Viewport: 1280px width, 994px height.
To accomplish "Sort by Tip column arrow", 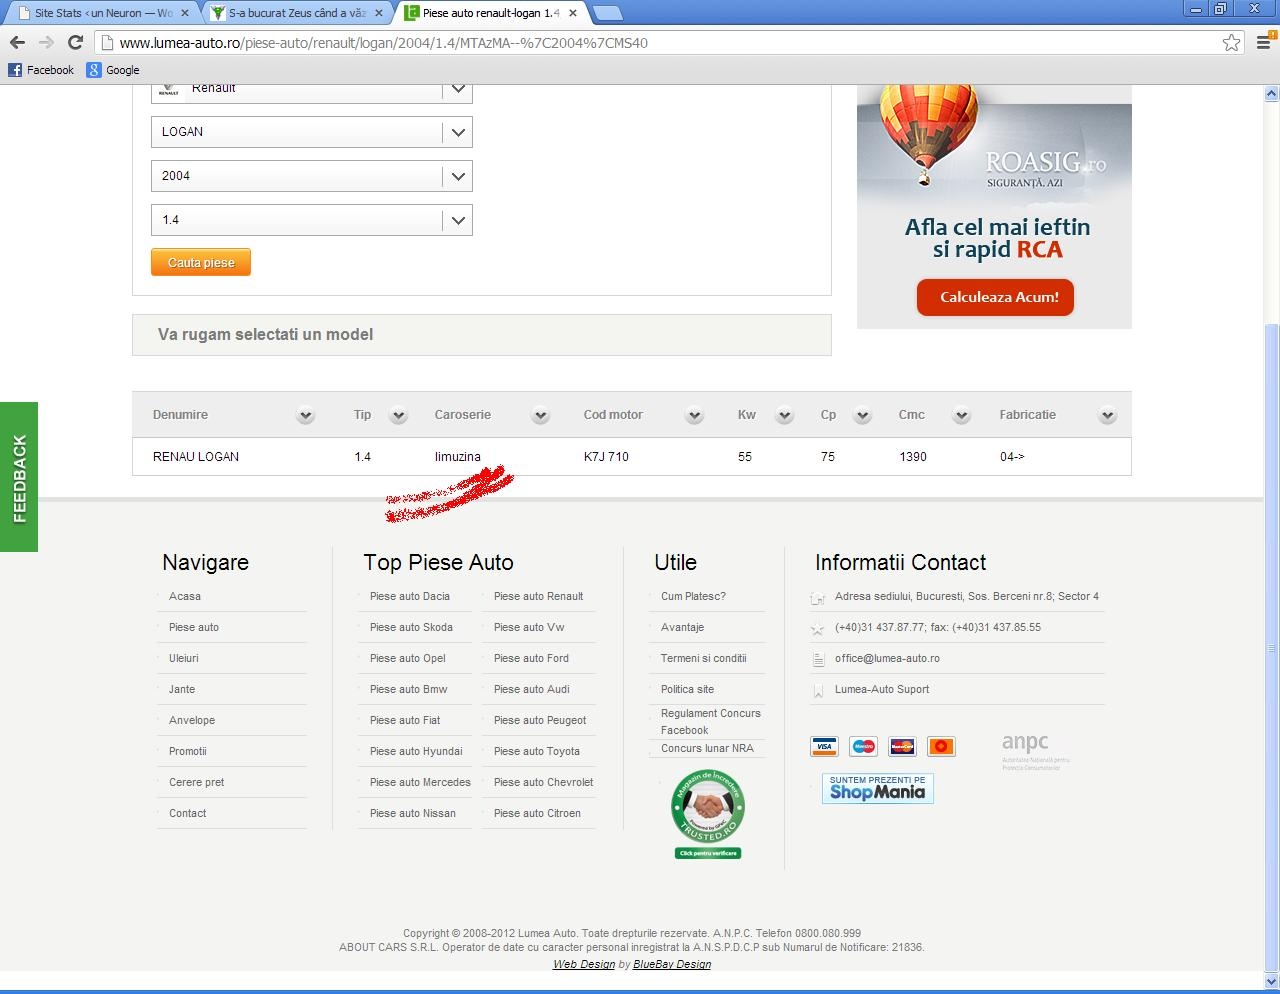I will [399, 415].
